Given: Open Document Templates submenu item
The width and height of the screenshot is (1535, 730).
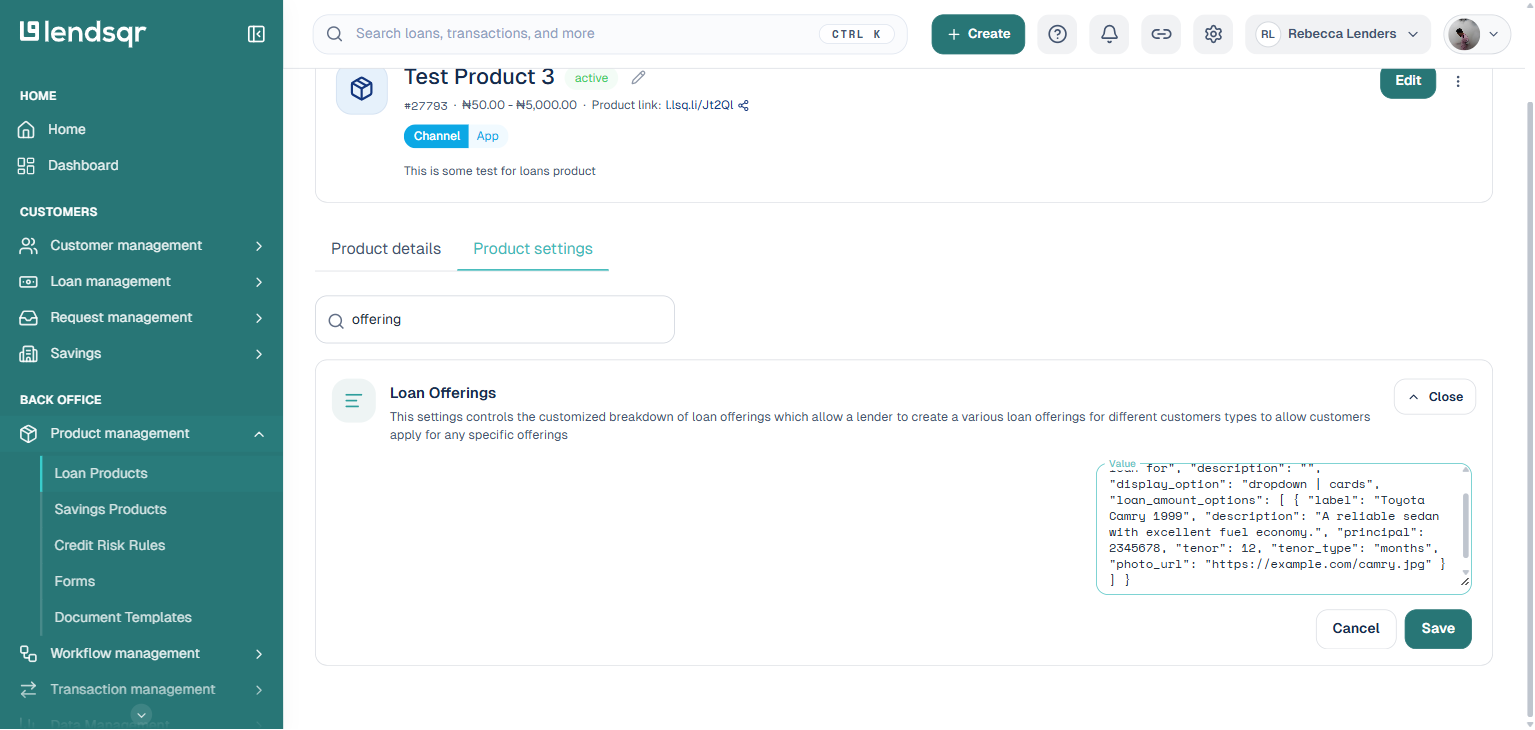Looking at the screenshot, I should [123, 617].
